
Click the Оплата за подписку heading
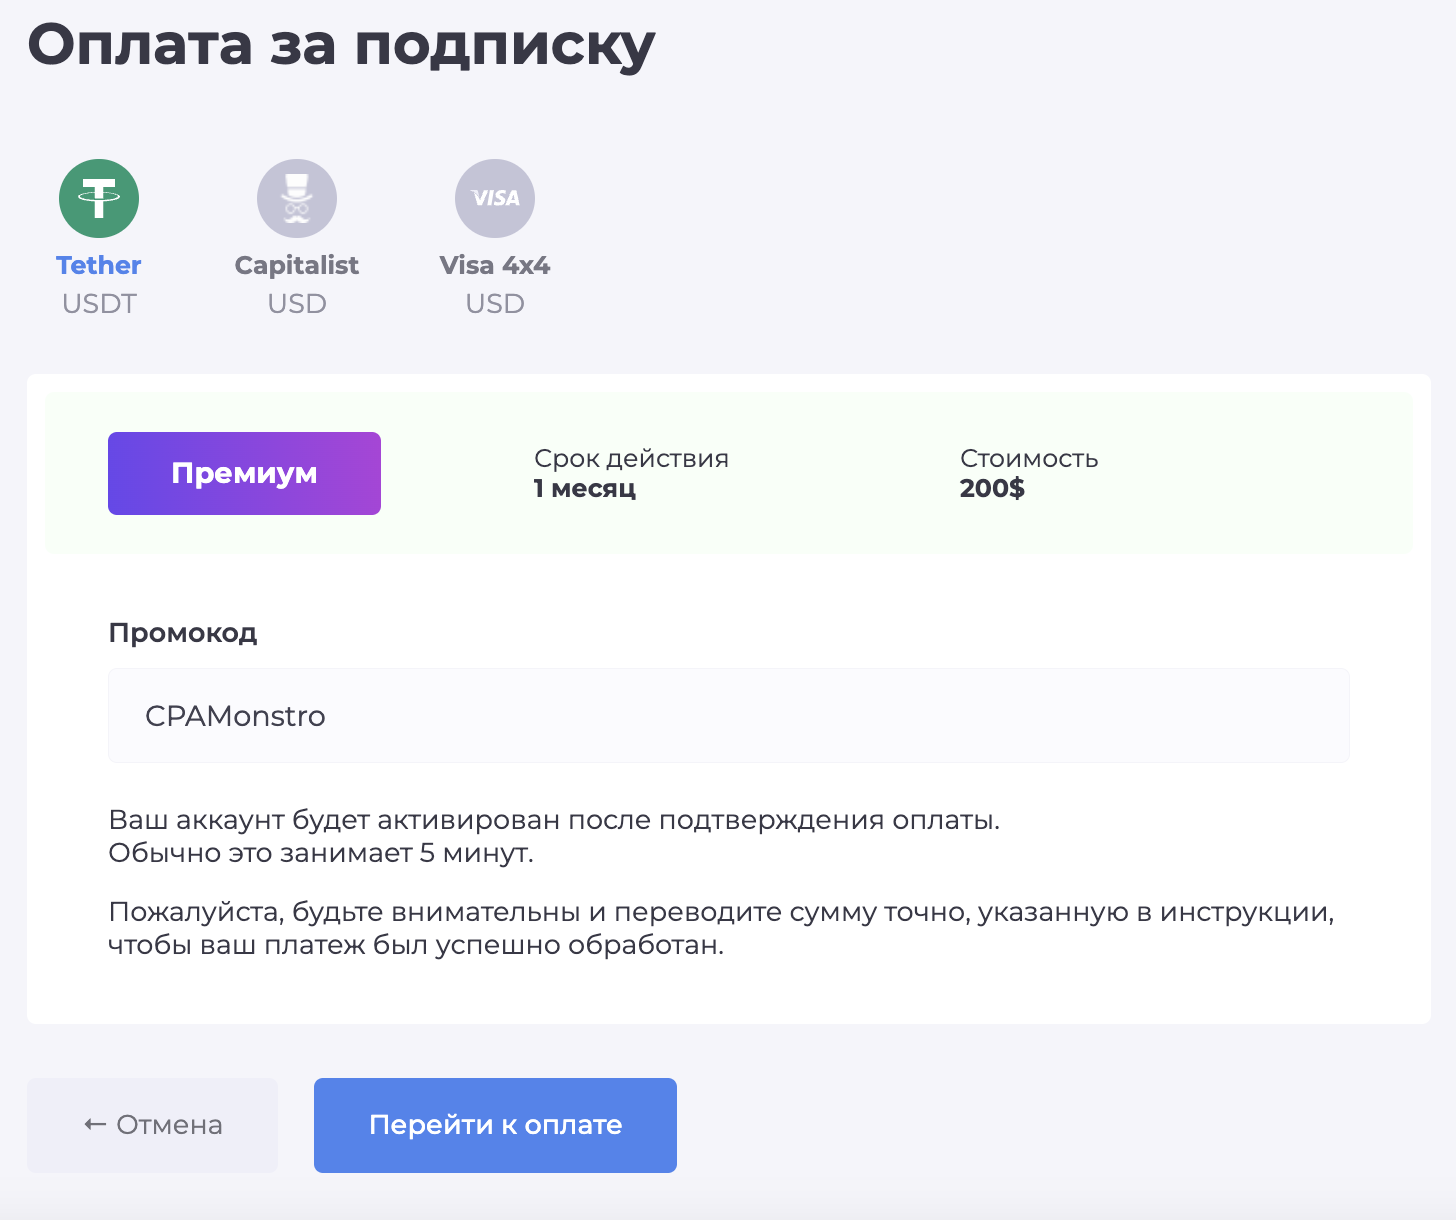pos(341,45)
